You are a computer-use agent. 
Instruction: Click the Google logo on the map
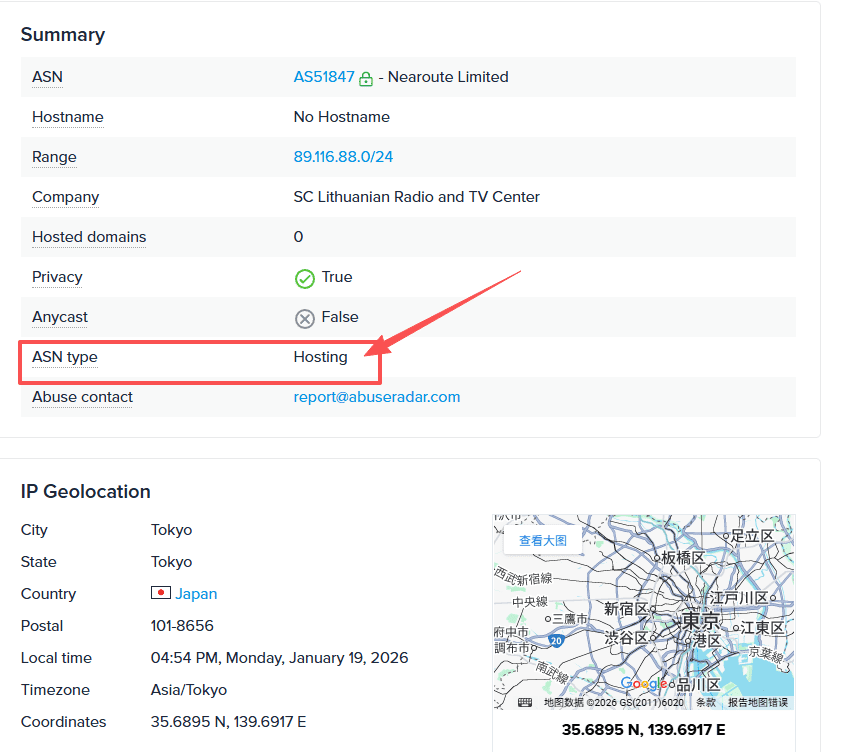(x=645, y=683)
